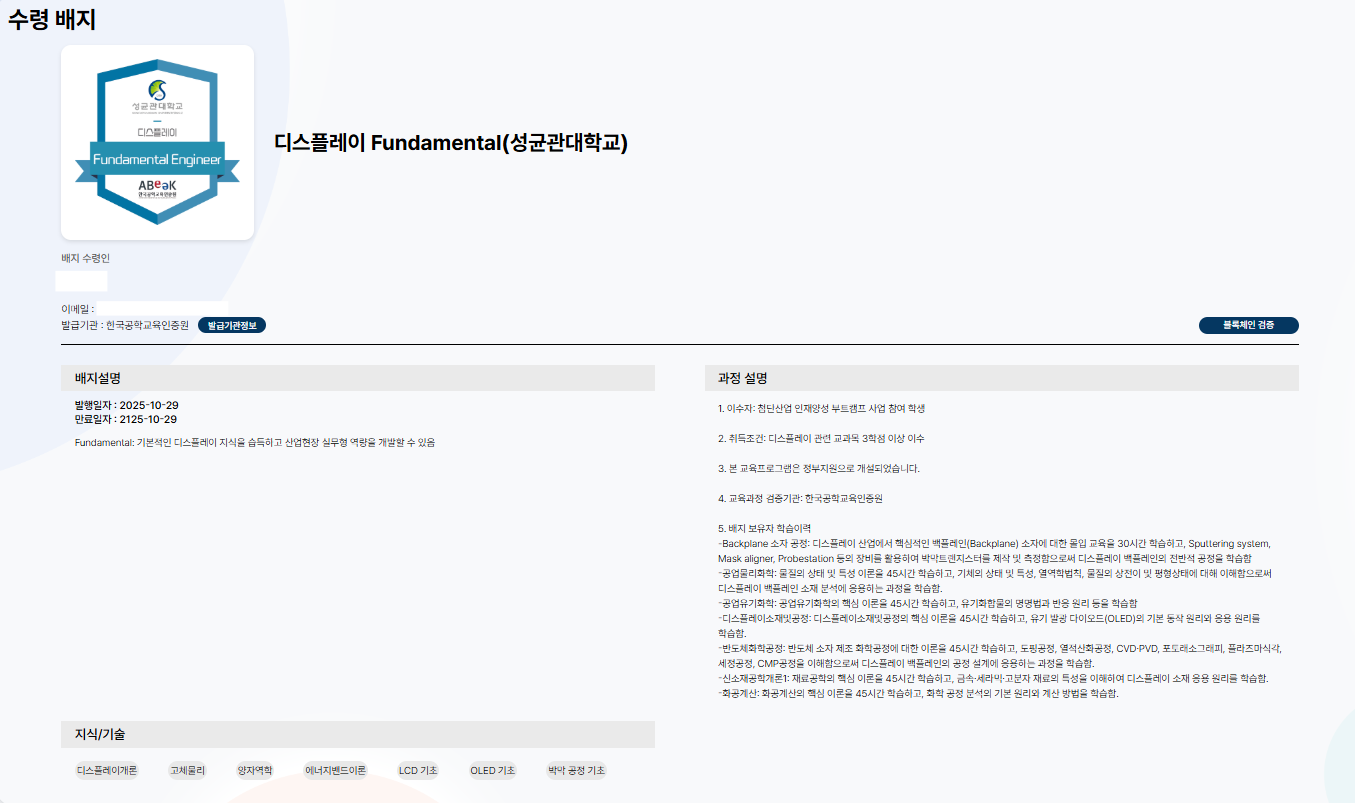1355x803 pixels.
Task: Click the 과정 설명 section header
Action: point(1001,378)
